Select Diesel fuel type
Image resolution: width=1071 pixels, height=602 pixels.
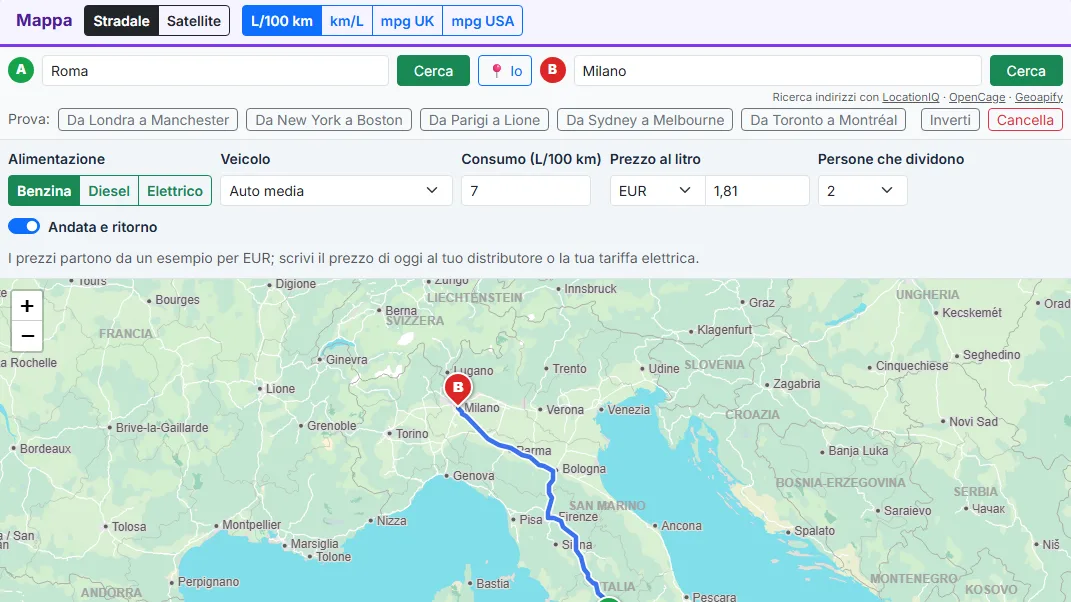[x=109, y=191]
